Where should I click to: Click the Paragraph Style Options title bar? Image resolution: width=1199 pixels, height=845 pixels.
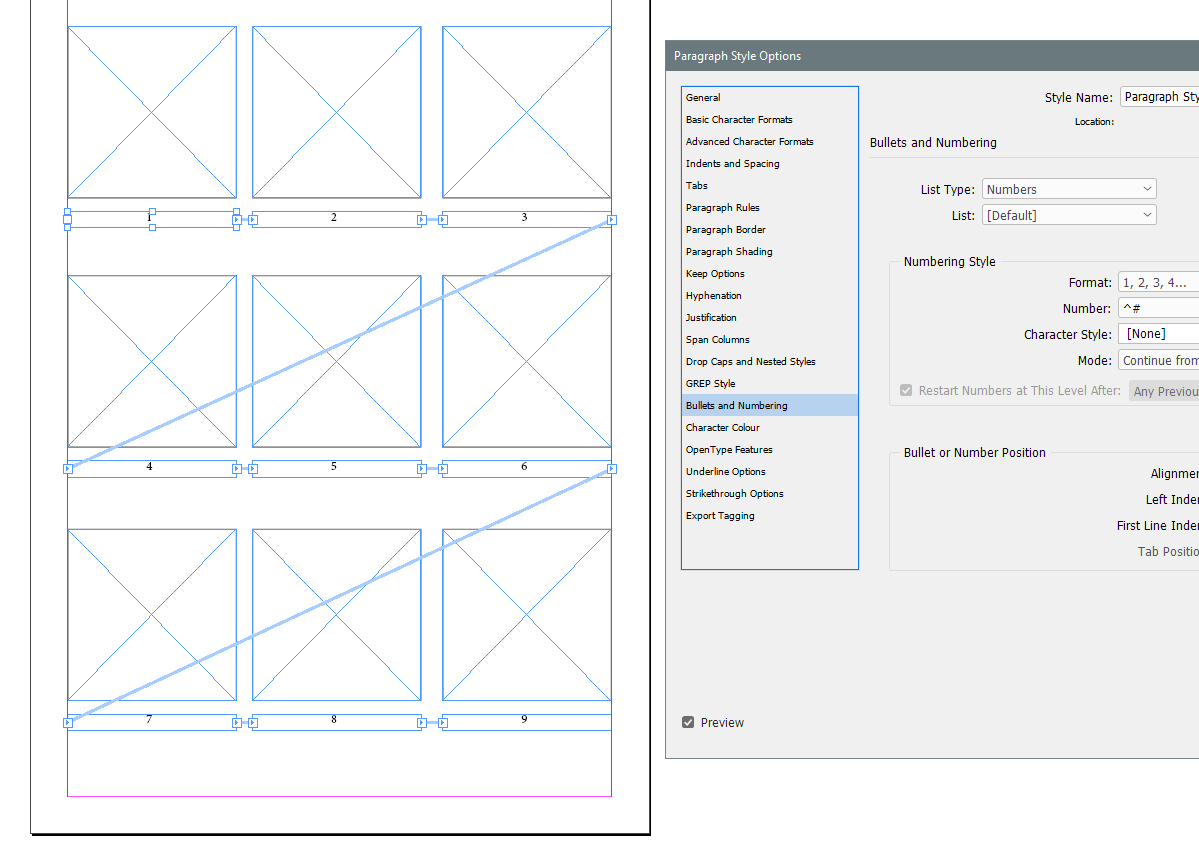tap(932, 56)
